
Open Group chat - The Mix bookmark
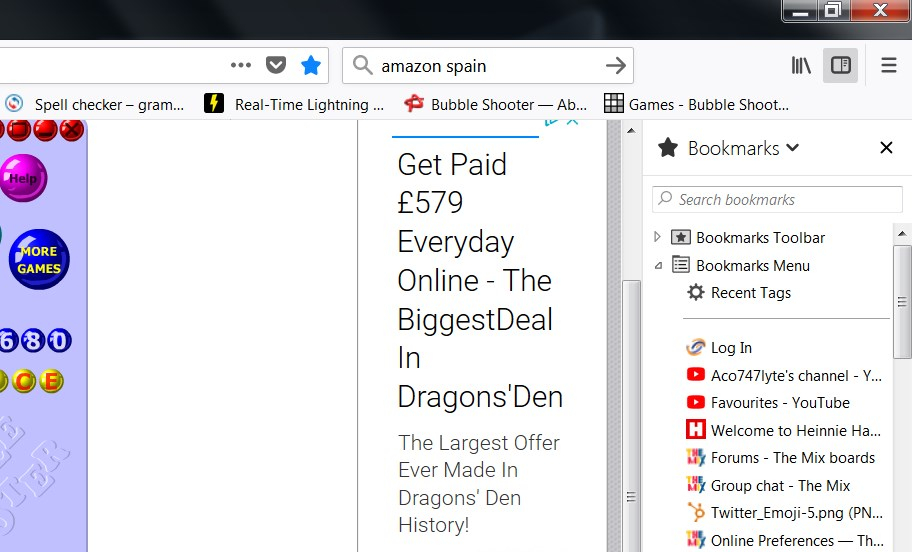tap(768, 485)
